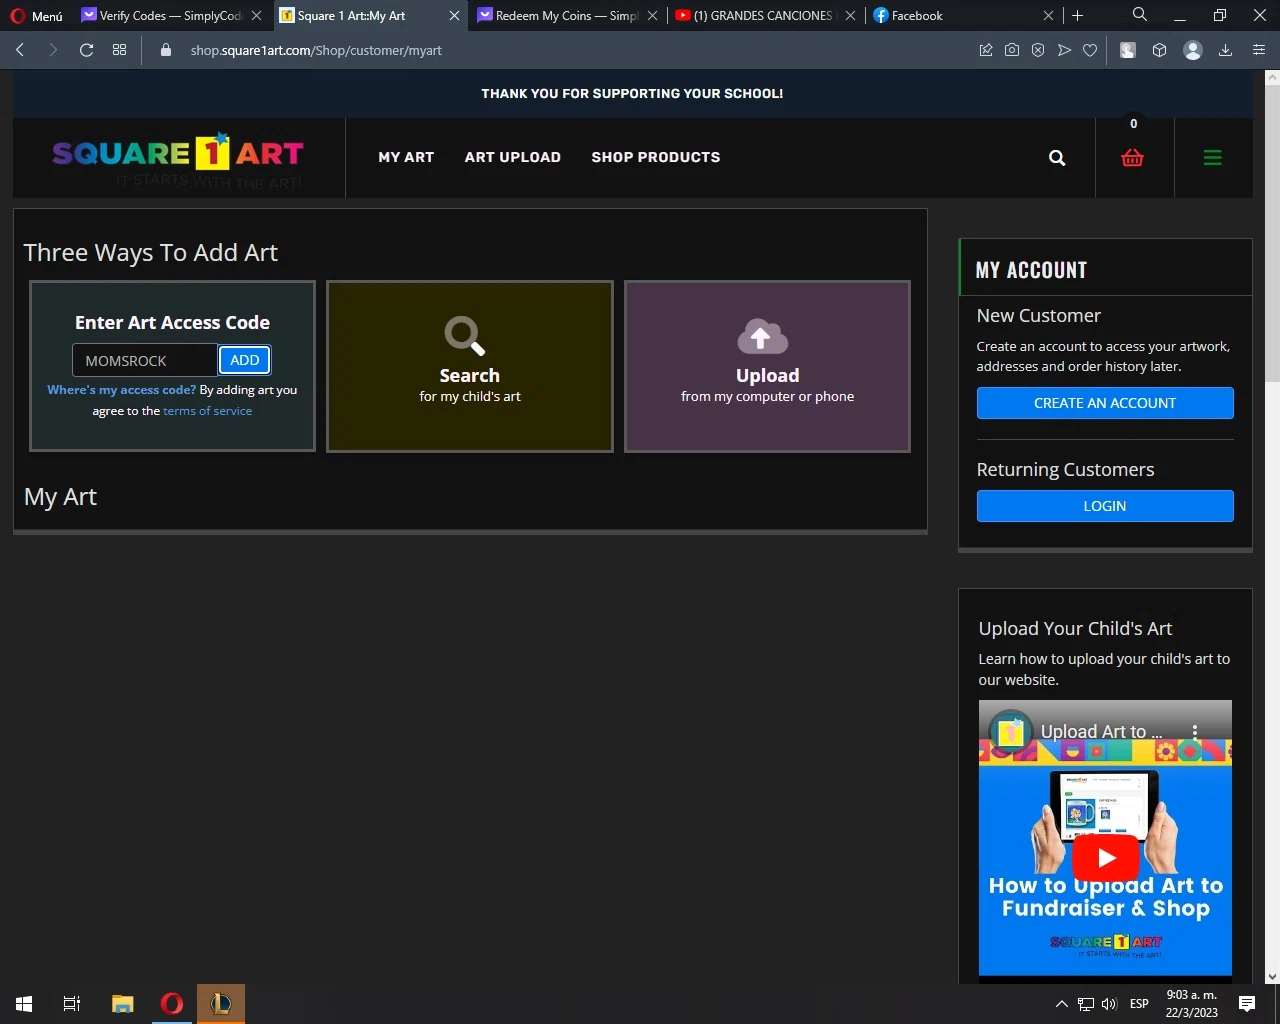The image size is (1280, 1024).
Task: View the shopping cart basket
Action: click(1132, 158)
